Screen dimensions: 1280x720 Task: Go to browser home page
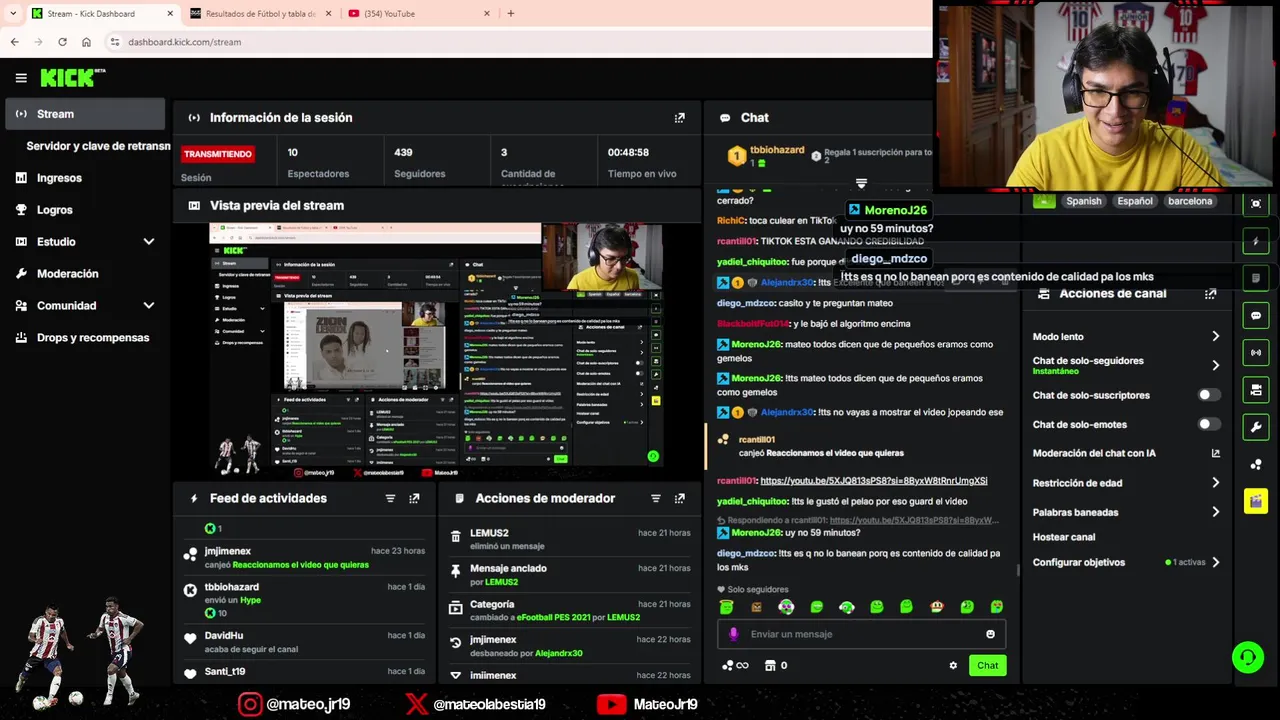coord(86,42)
